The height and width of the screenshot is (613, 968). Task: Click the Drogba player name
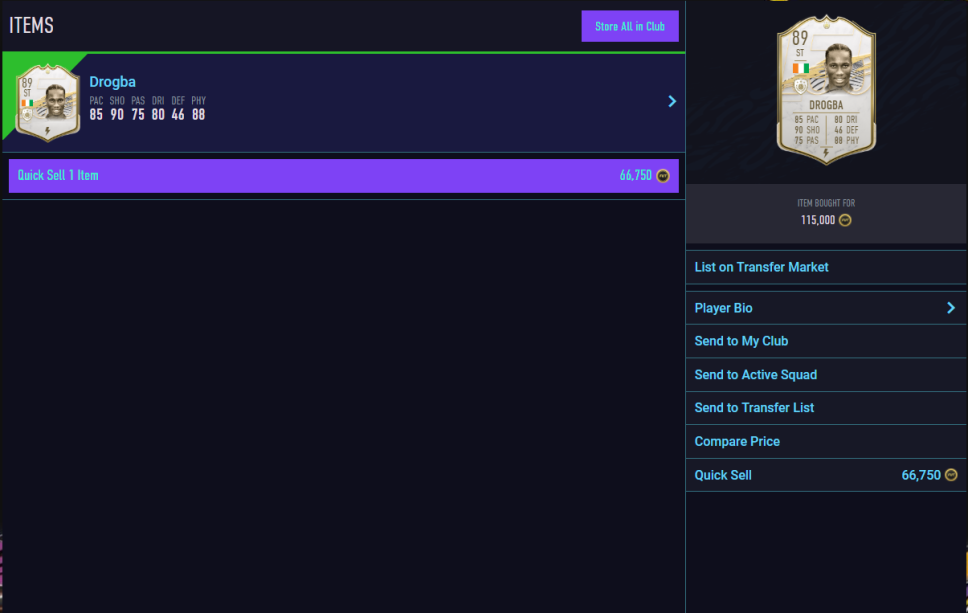[x=112, y=81]
